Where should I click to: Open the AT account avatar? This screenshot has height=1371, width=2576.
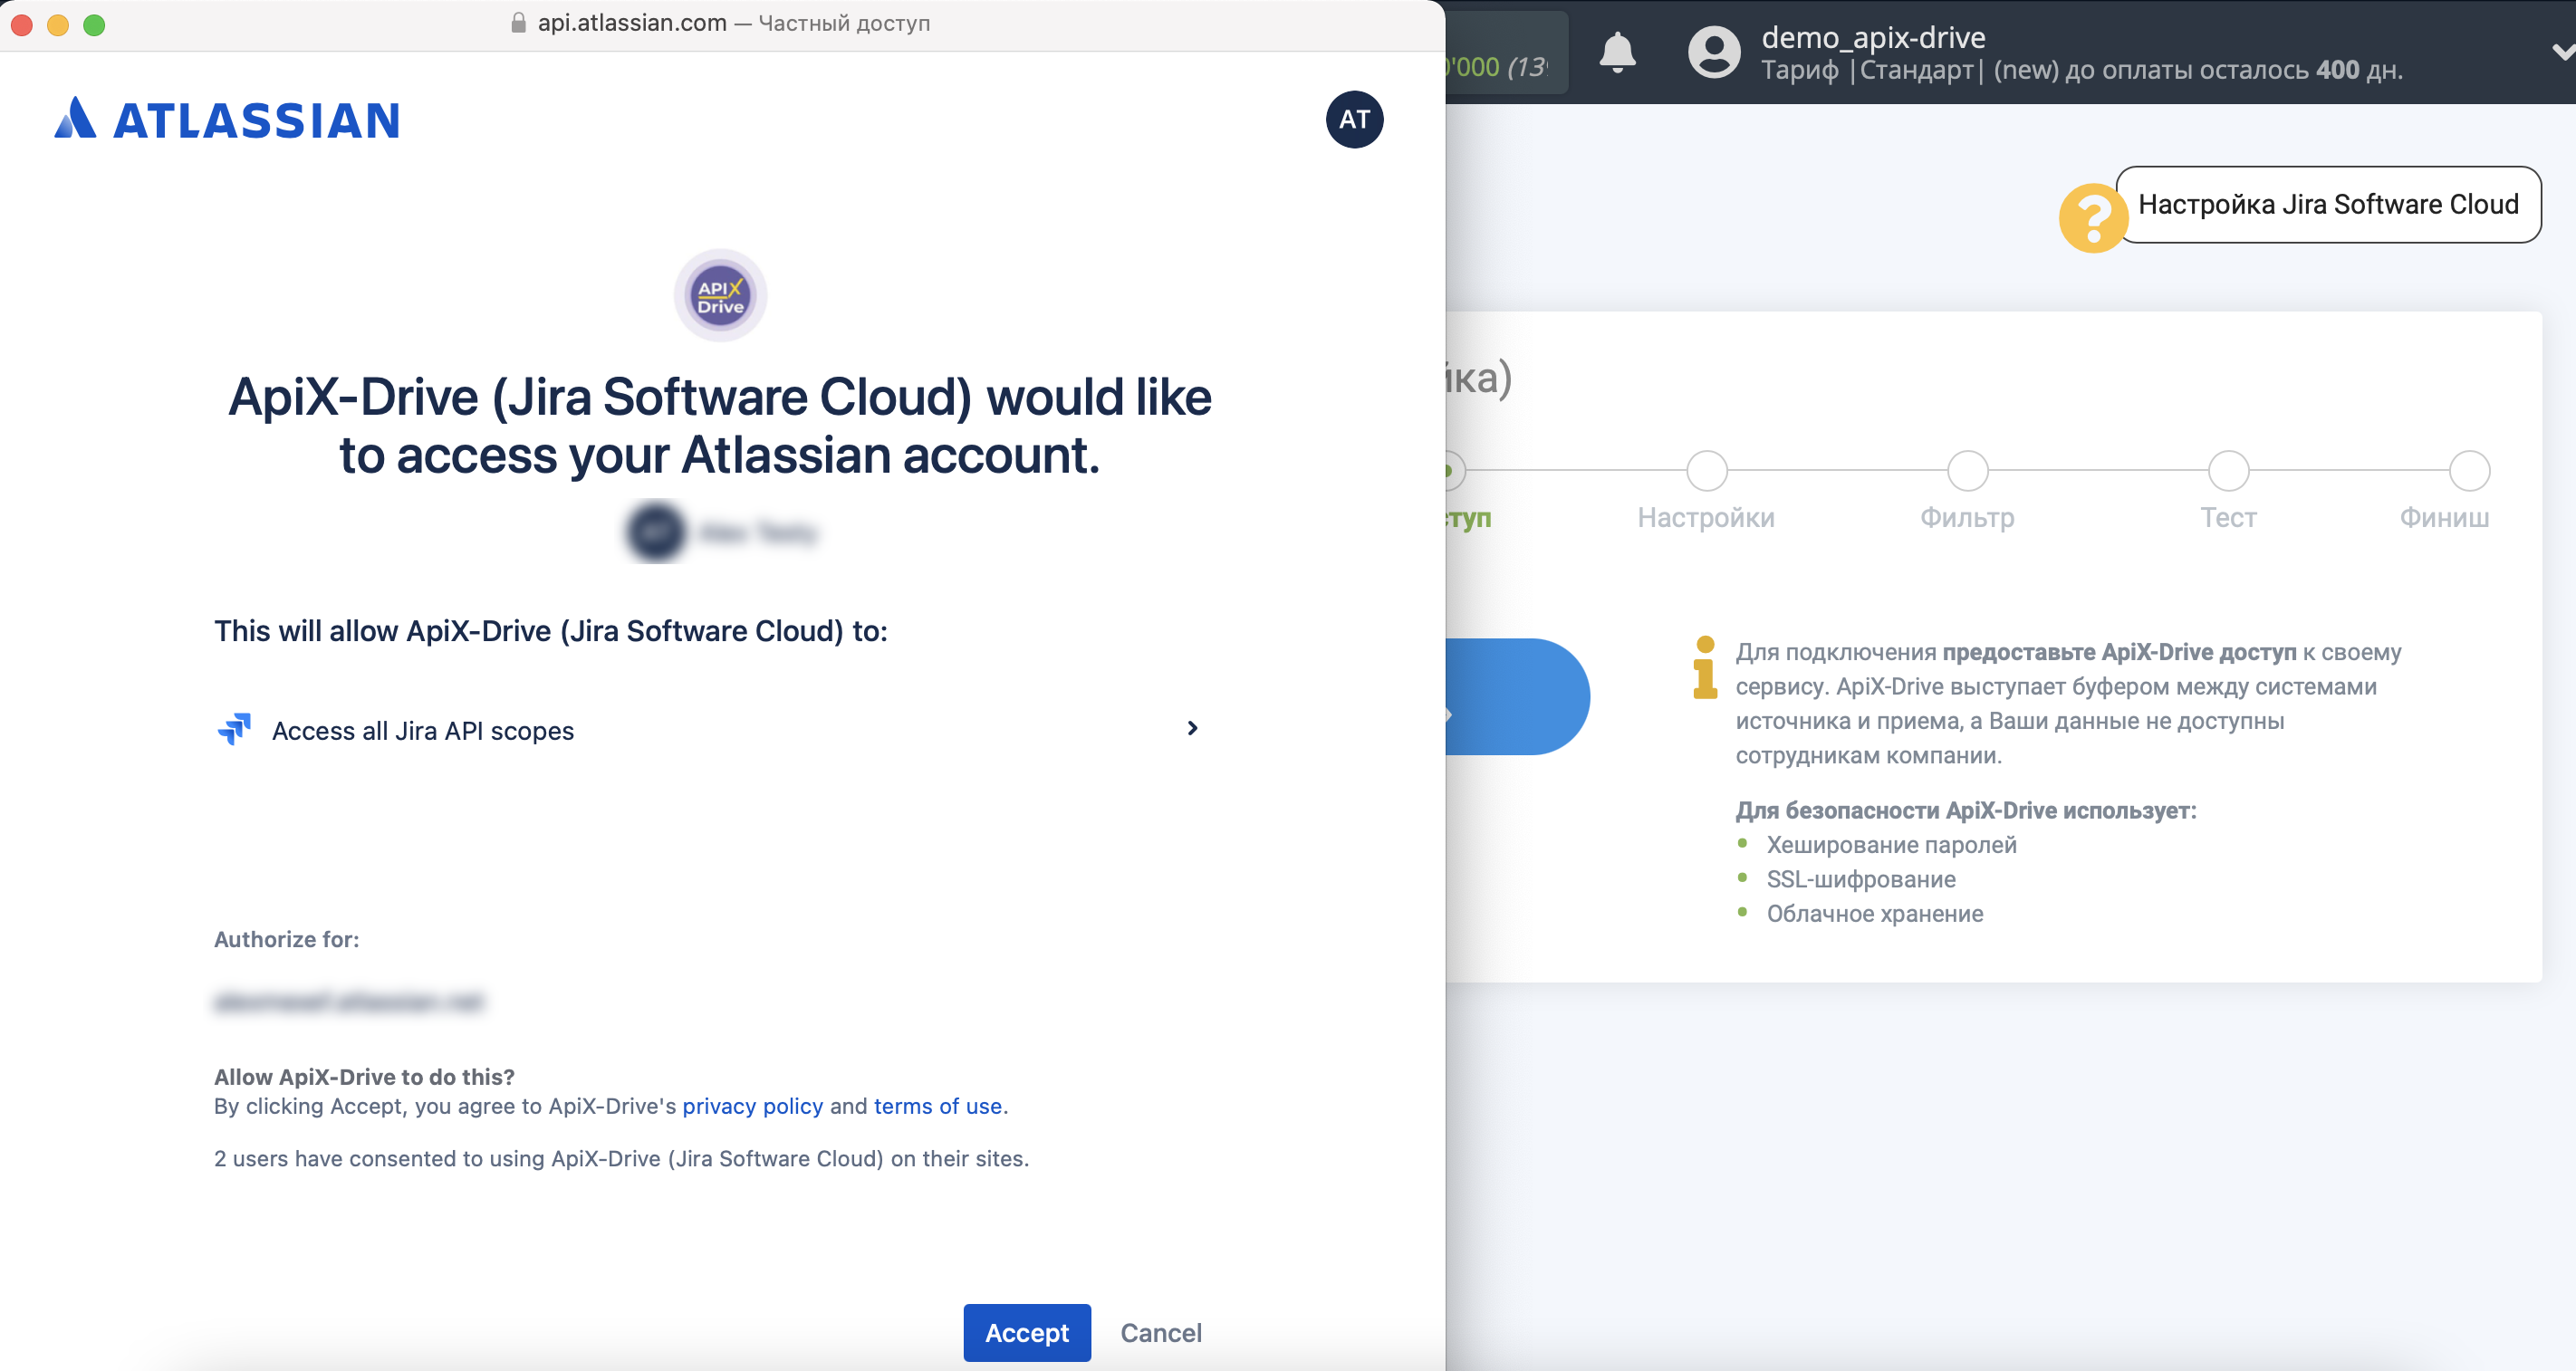tap(1354, 119)
